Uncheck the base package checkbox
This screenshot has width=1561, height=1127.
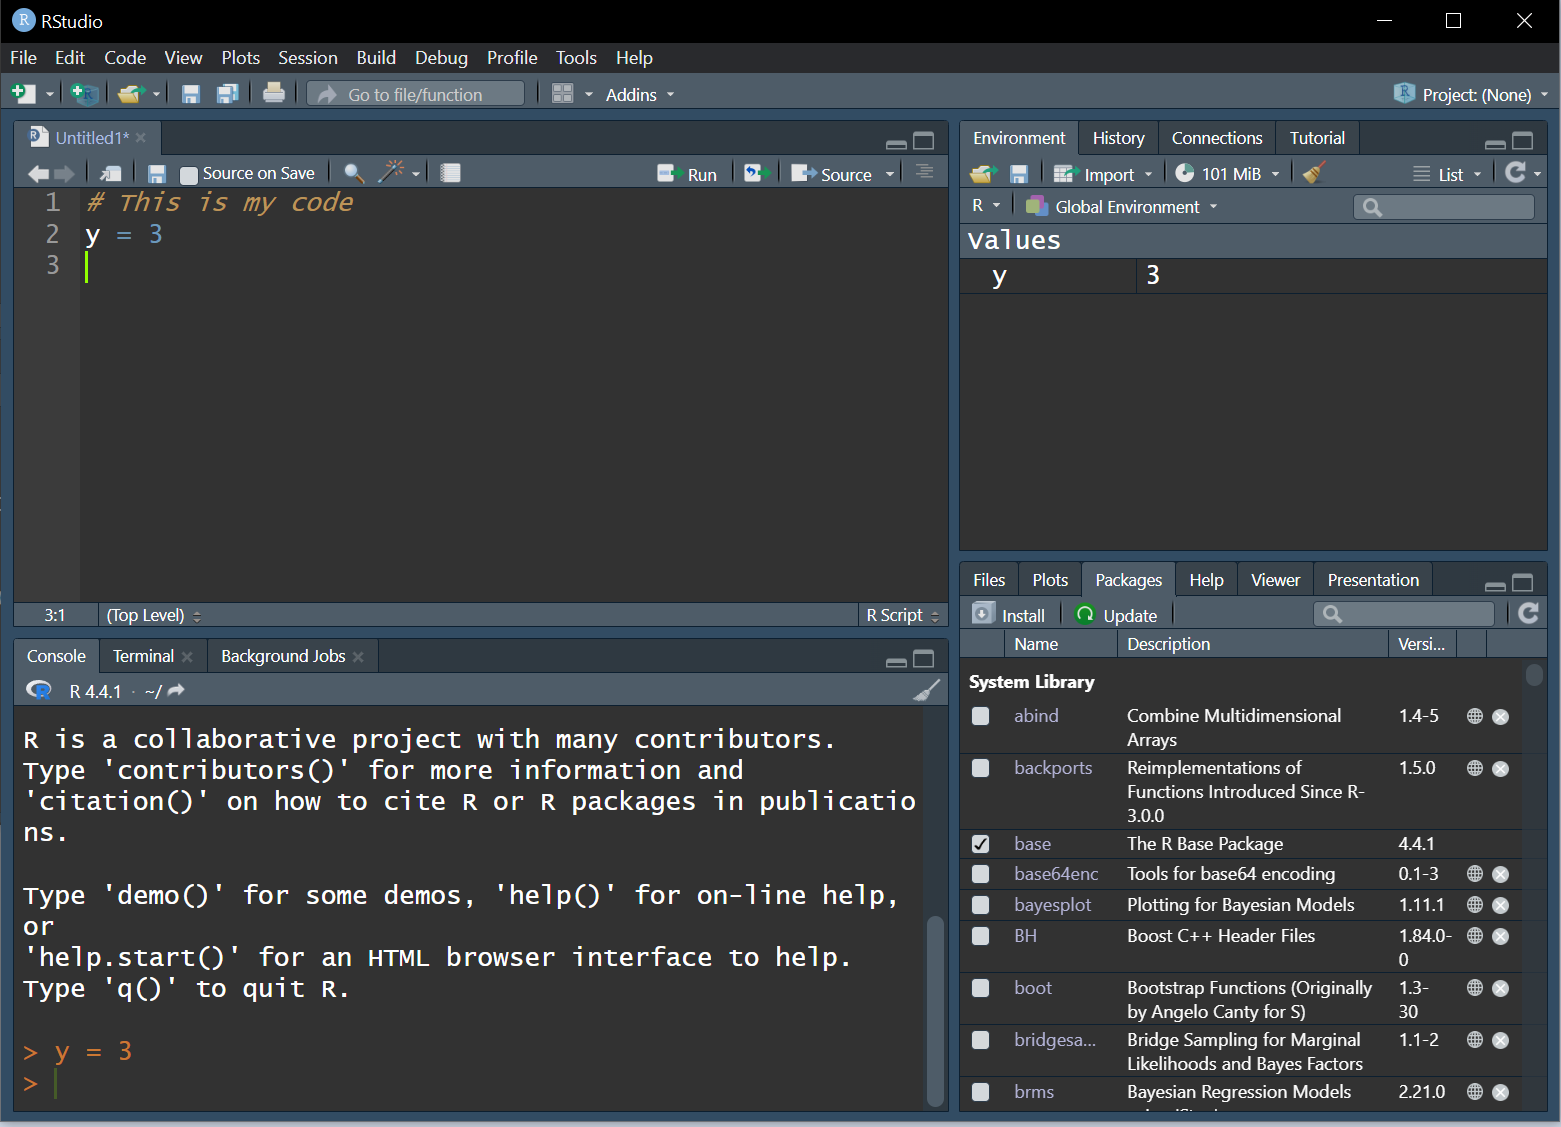click(981, 844)
